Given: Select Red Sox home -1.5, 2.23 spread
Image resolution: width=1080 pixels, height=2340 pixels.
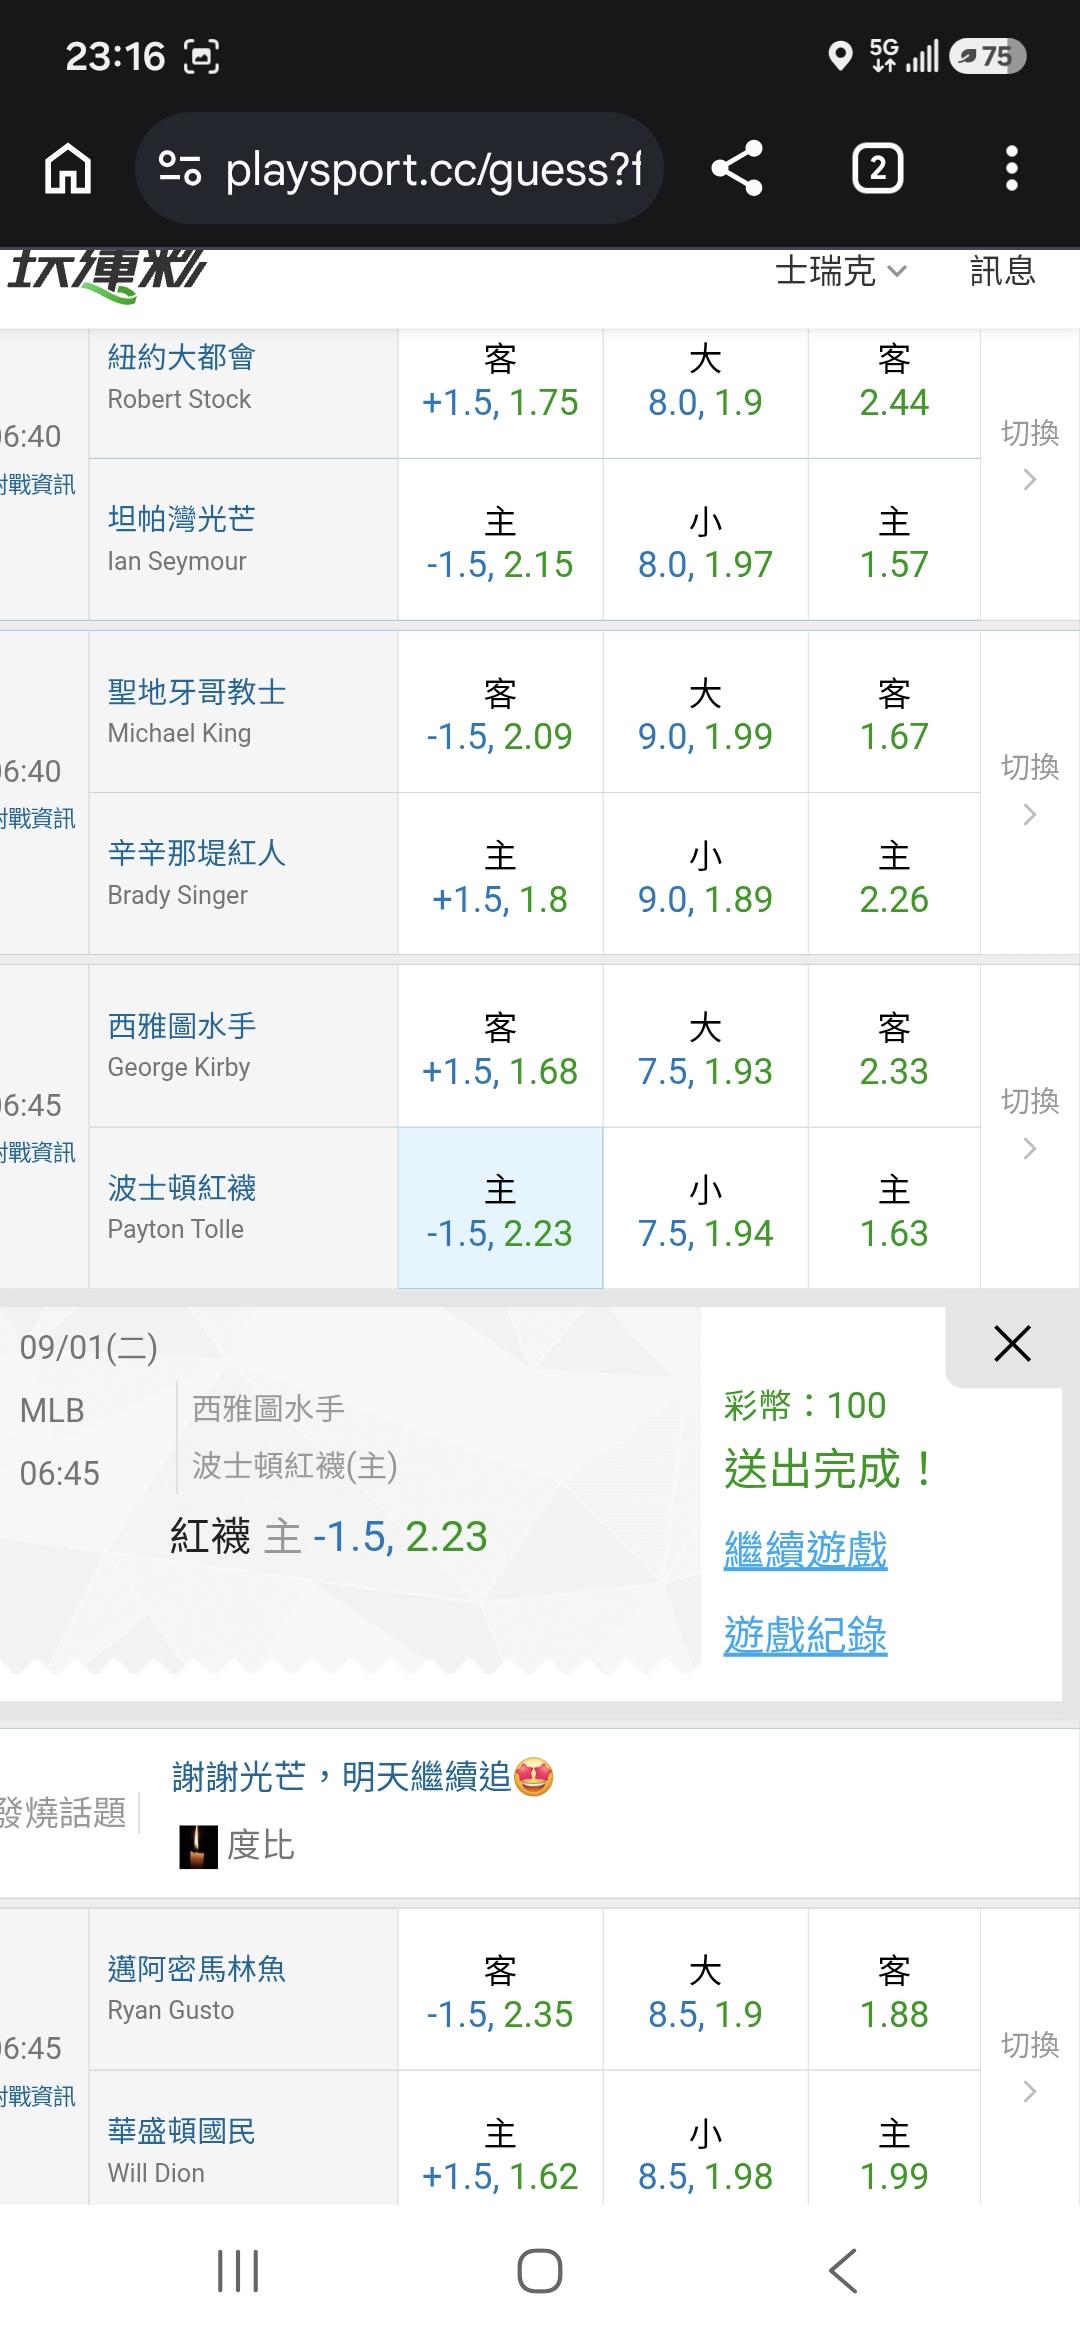Looking at the screenshot, I should point(500,1208).
